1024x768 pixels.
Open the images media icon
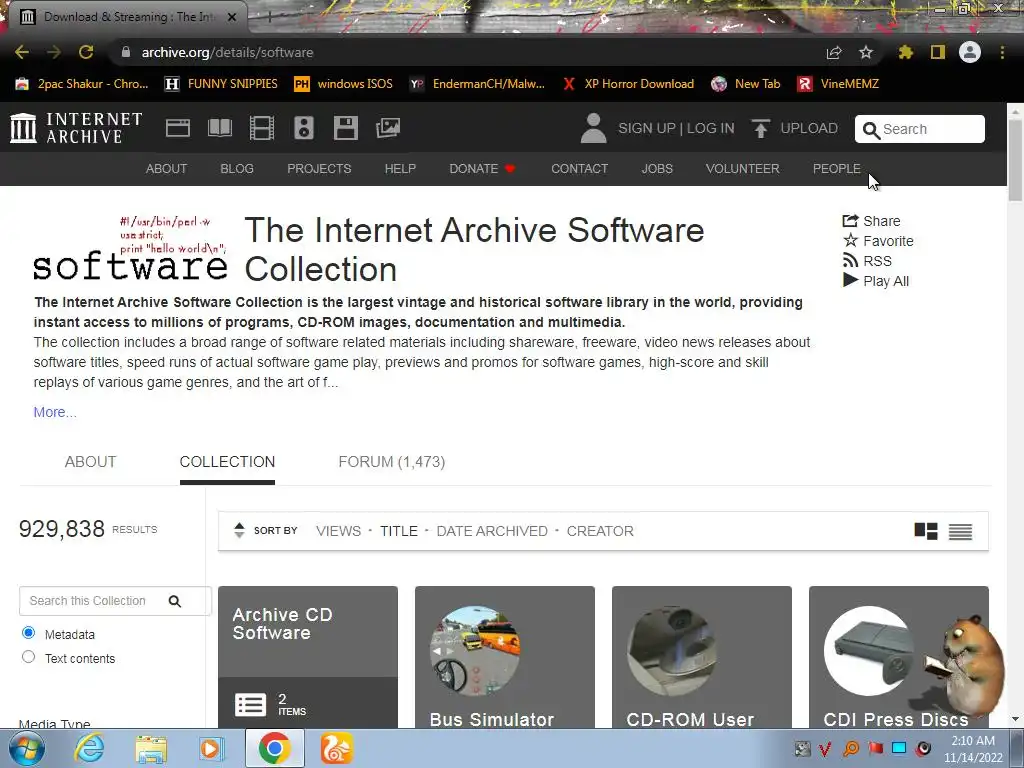388,128
